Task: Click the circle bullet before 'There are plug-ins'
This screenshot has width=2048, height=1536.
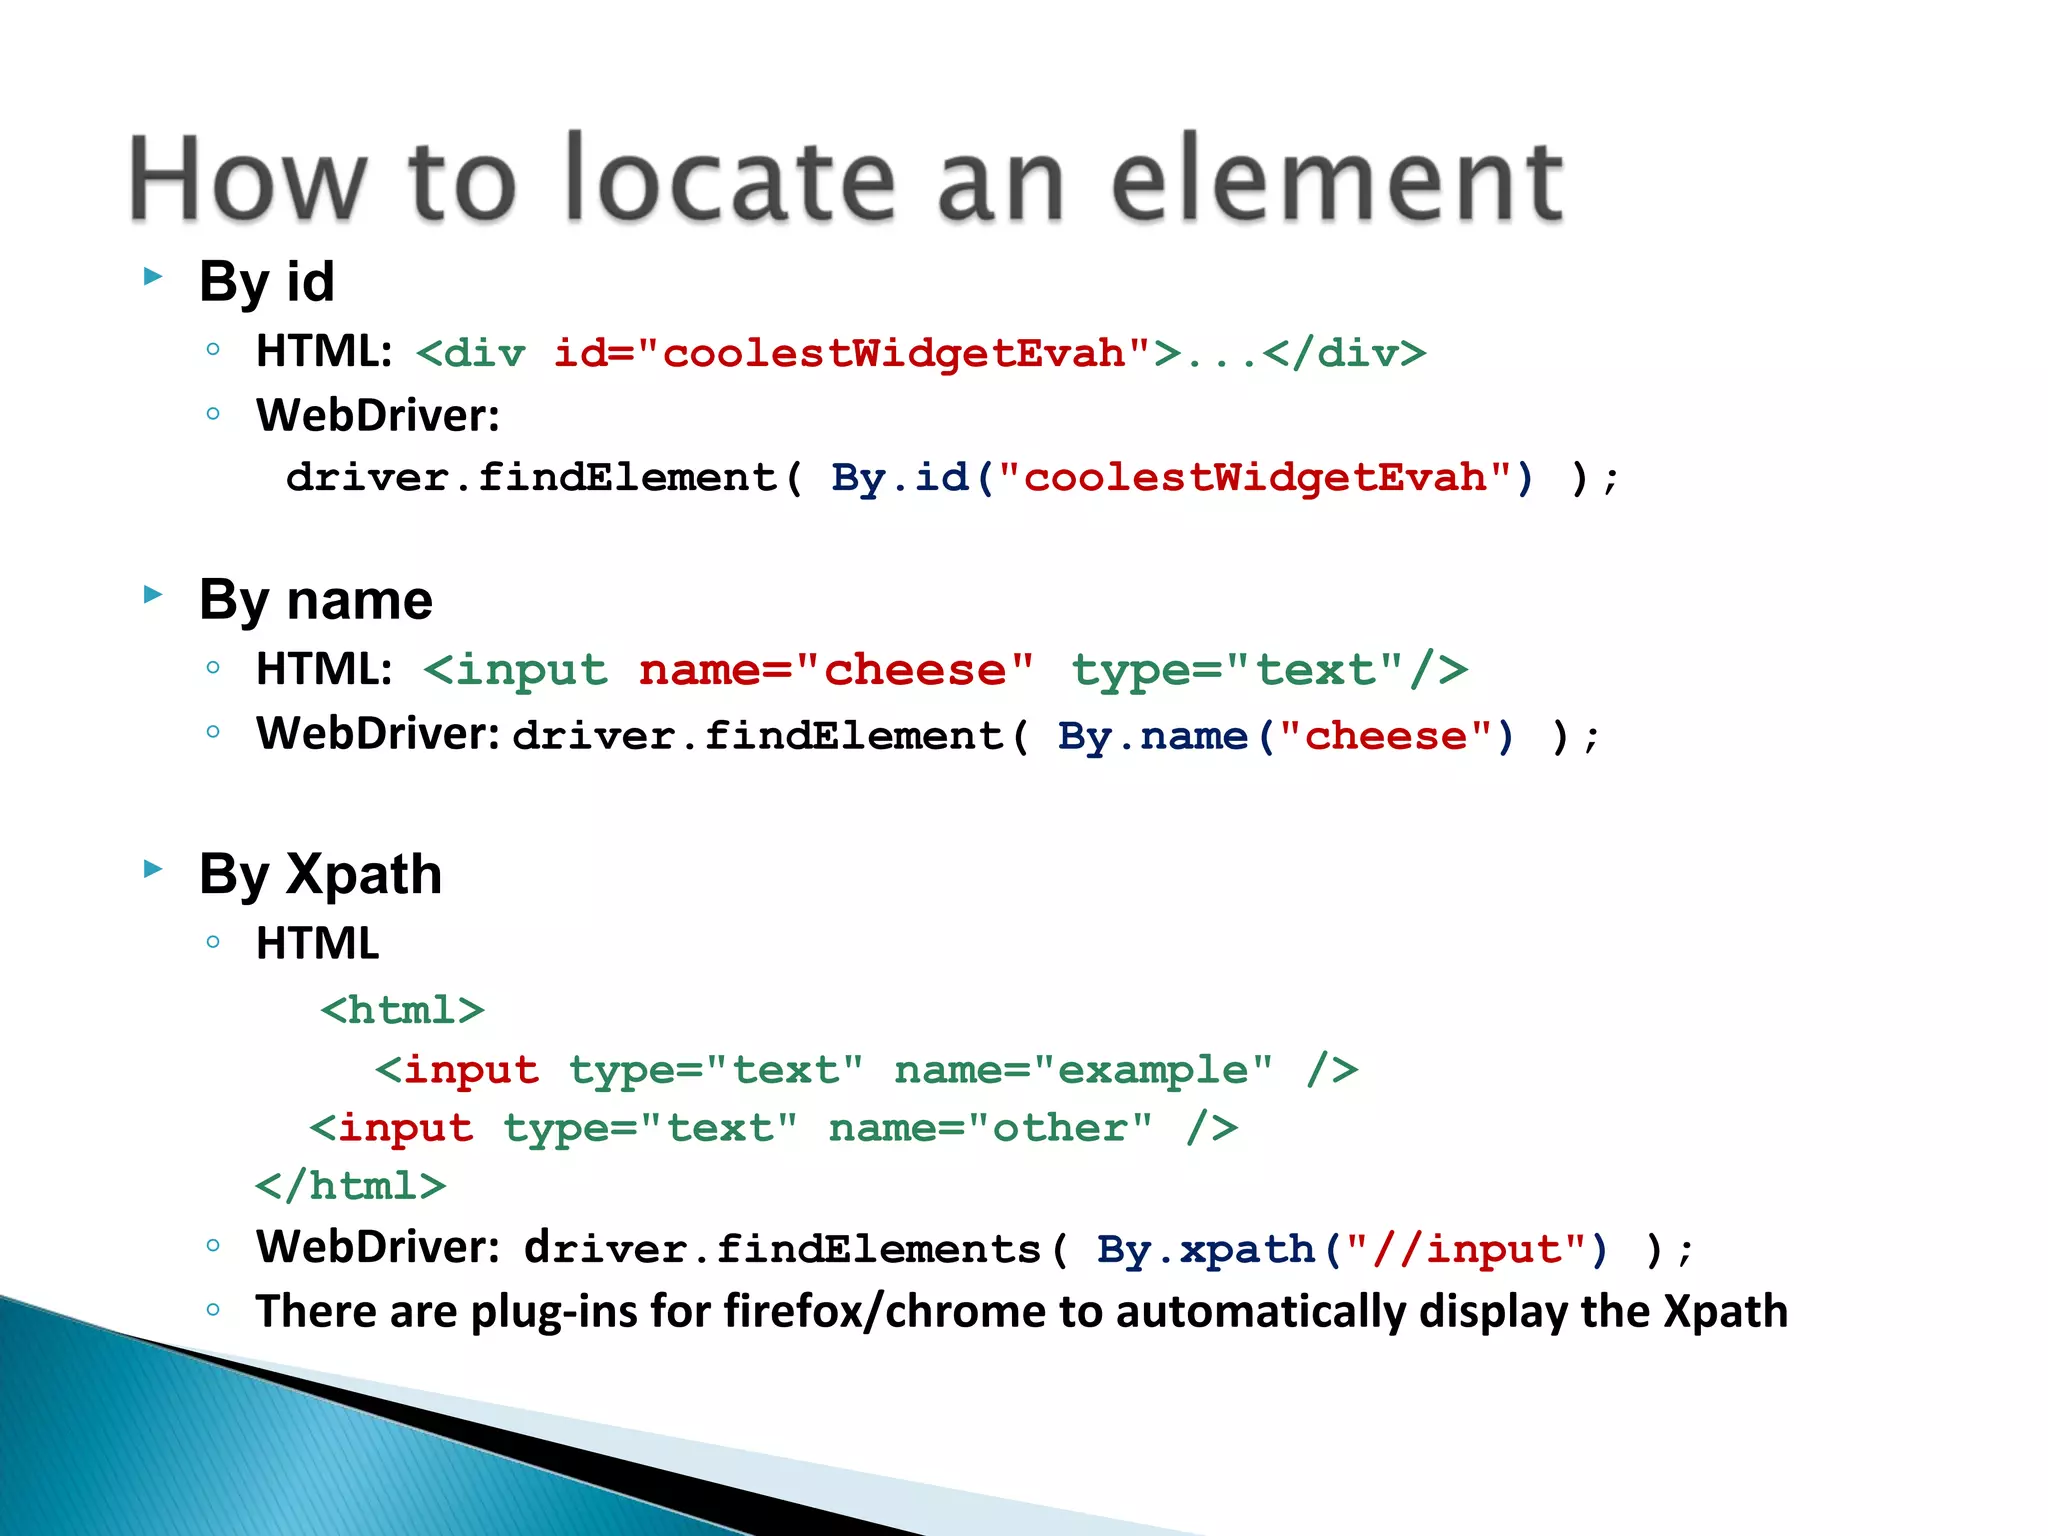Action: [212, 1309]
